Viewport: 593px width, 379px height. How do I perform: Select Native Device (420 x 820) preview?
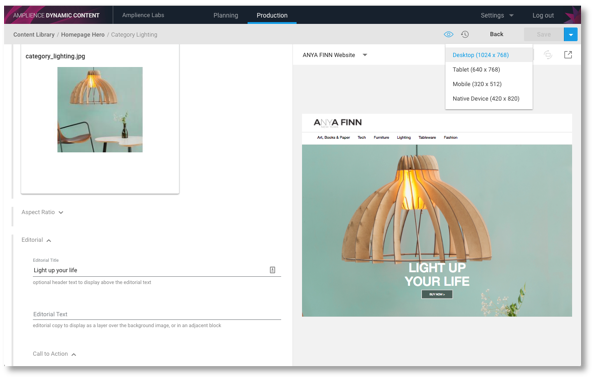click(489, 98)
